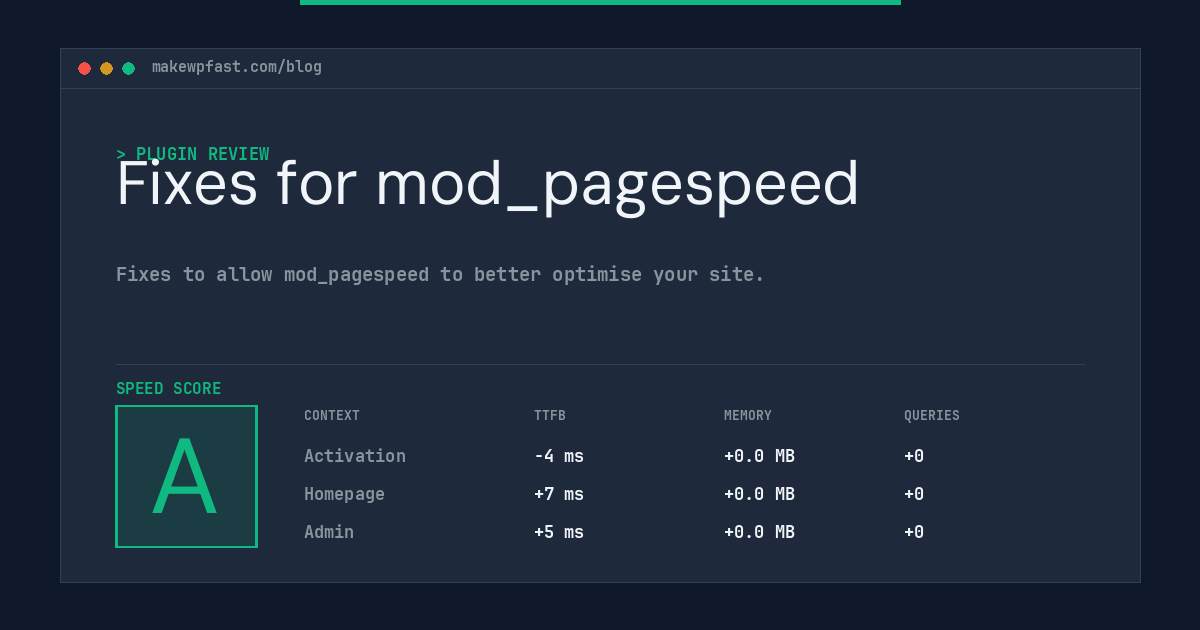Click Admin queries value +0
The height and width of the screenshot is (630, 1200).
coord(914,532)
